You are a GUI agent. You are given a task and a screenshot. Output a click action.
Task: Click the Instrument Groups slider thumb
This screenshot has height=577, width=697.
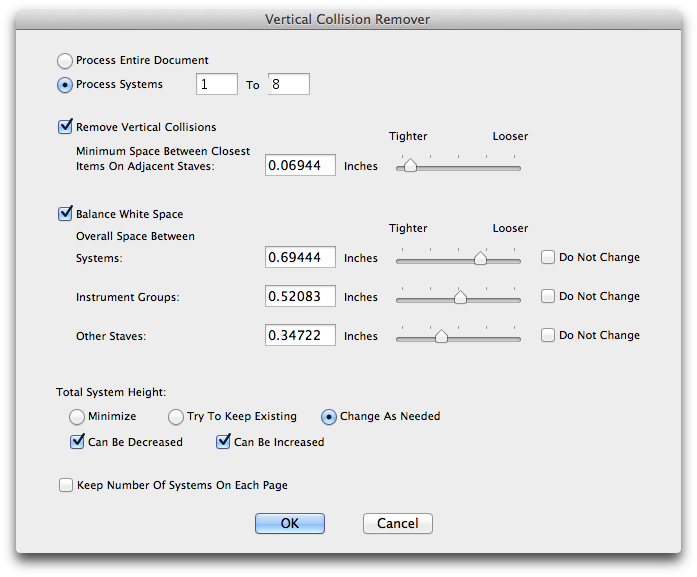point(460,297)
